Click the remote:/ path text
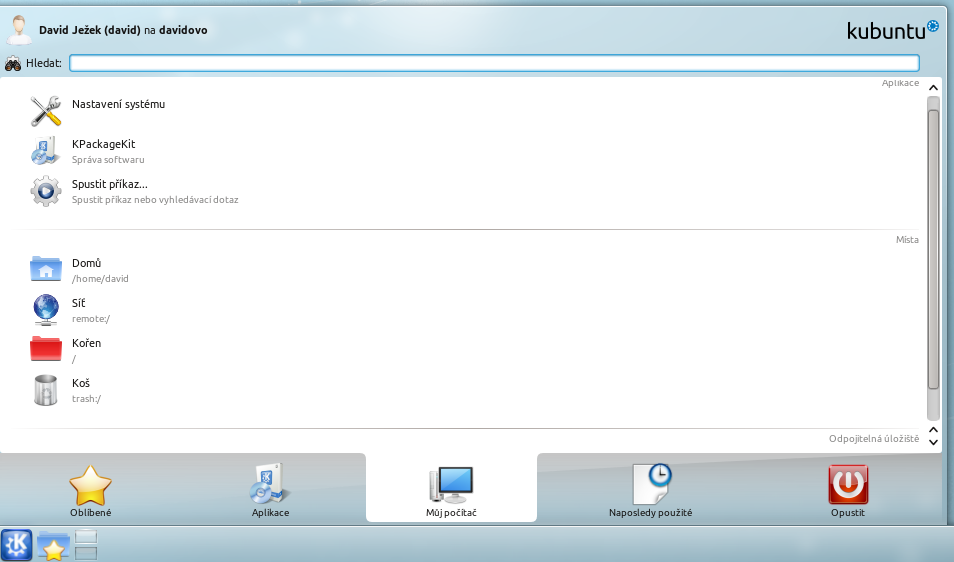Image resolution: width=954 pixels, height=562 pixels. pyautogui.click(x=91, y=319)
